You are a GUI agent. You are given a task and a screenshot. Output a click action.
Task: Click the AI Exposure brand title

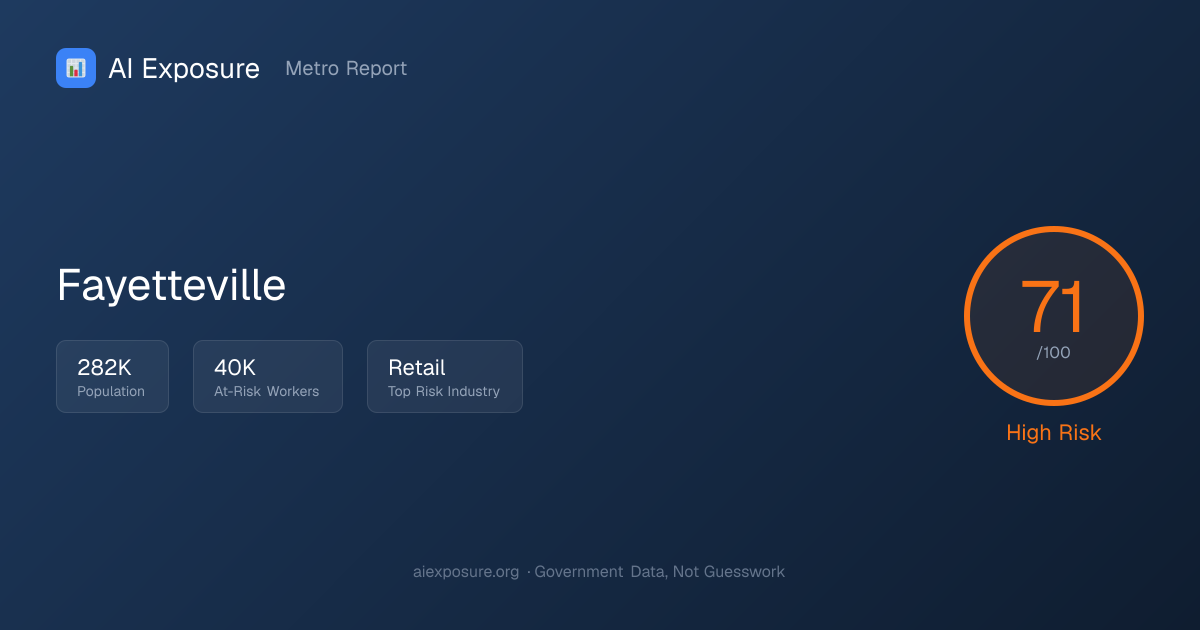184,68
